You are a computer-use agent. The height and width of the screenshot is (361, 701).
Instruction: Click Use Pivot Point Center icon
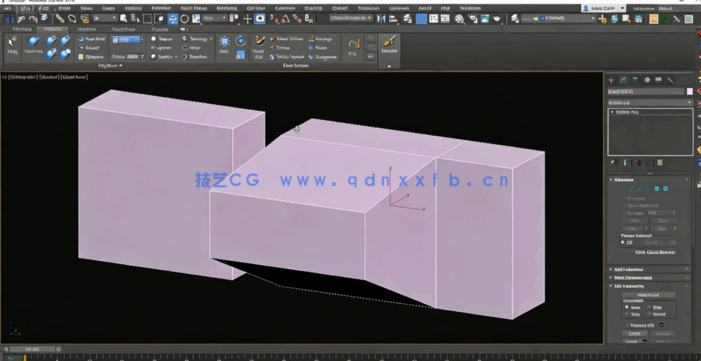234,18
